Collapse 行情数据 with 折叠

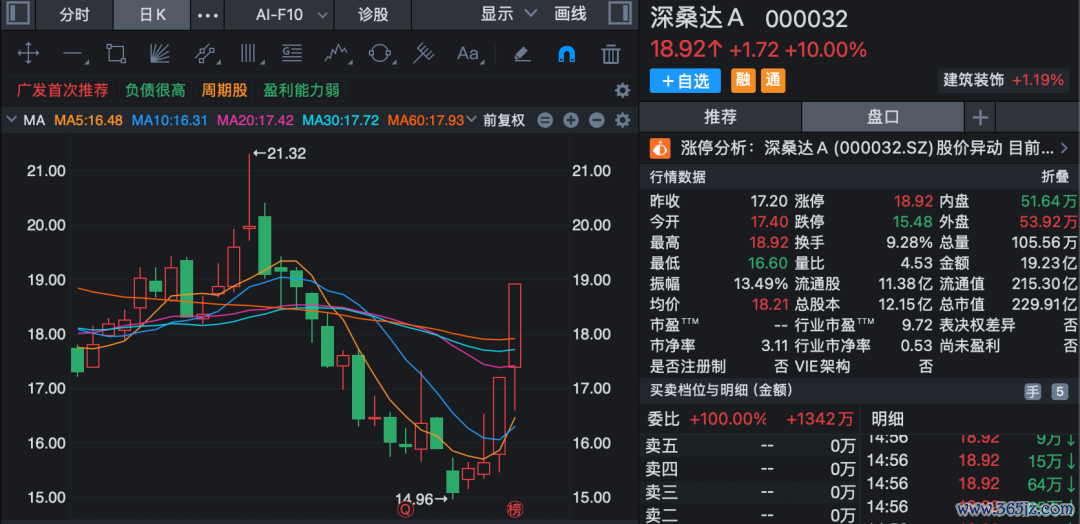coord(1055,177)
